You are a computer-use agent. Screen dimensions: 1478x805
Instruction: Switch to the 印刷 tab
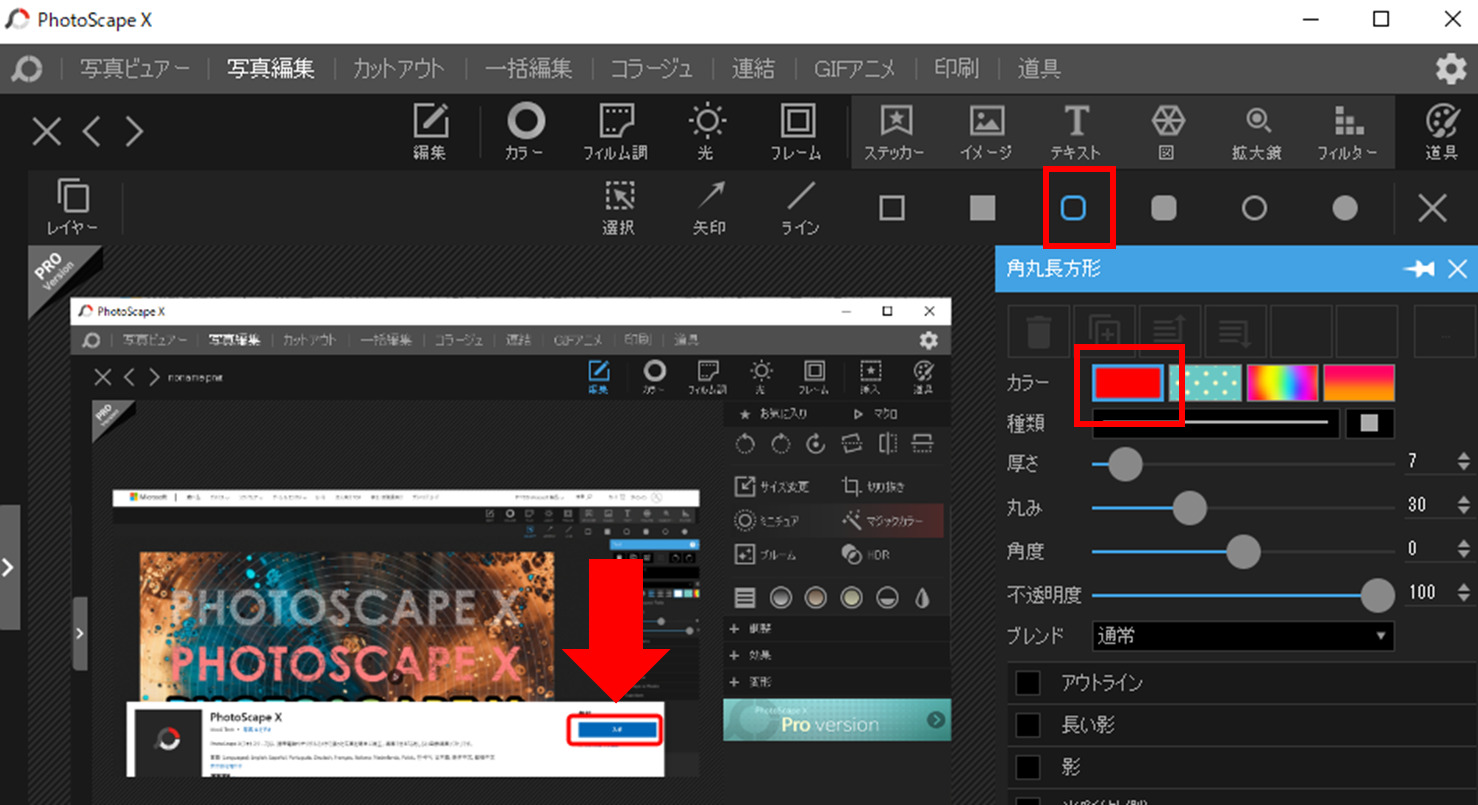tap(956, 69)
